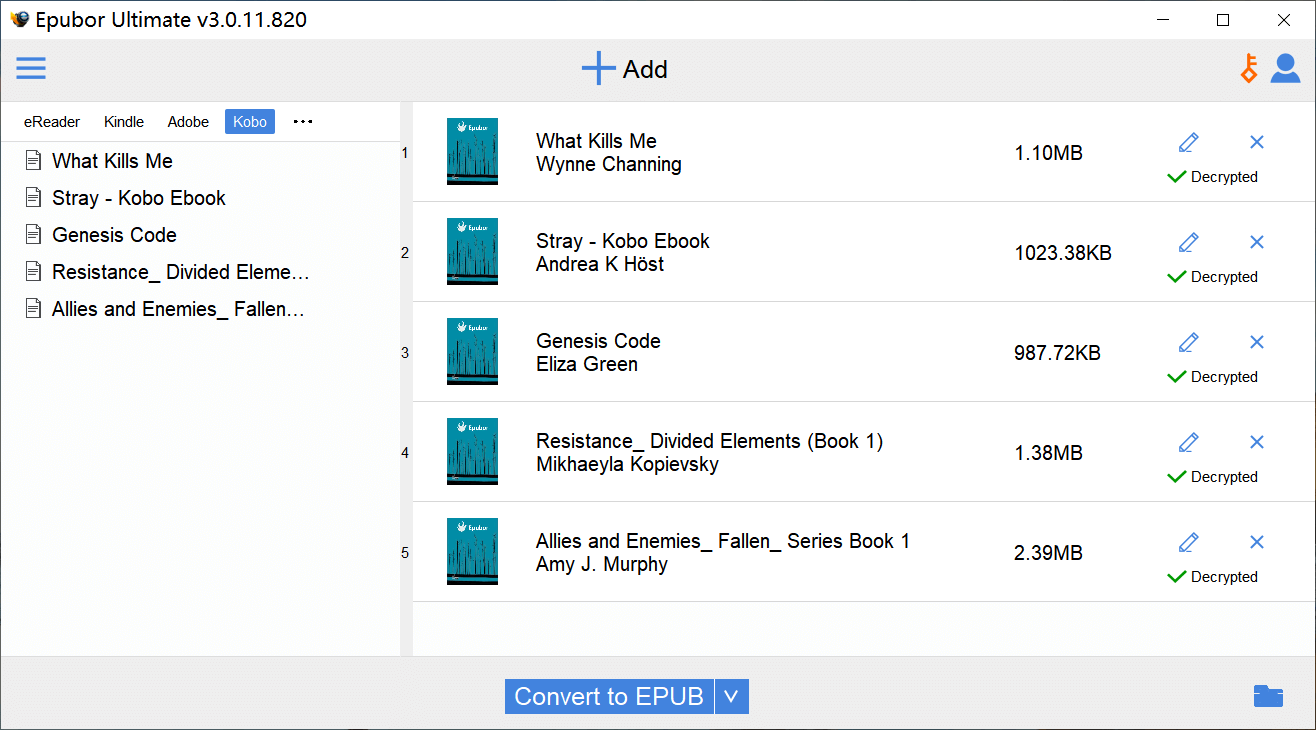The image size is (1316, 730).
Task: Switch to the Adobe tab
Action: [188, 122]
